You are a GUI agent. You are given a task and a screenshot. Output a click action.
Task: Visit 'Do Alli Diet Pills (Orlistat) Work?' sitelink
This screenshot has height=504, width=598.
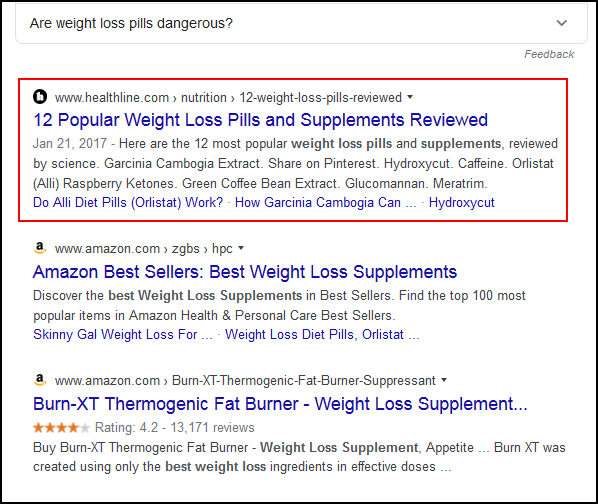coord(128,202)
